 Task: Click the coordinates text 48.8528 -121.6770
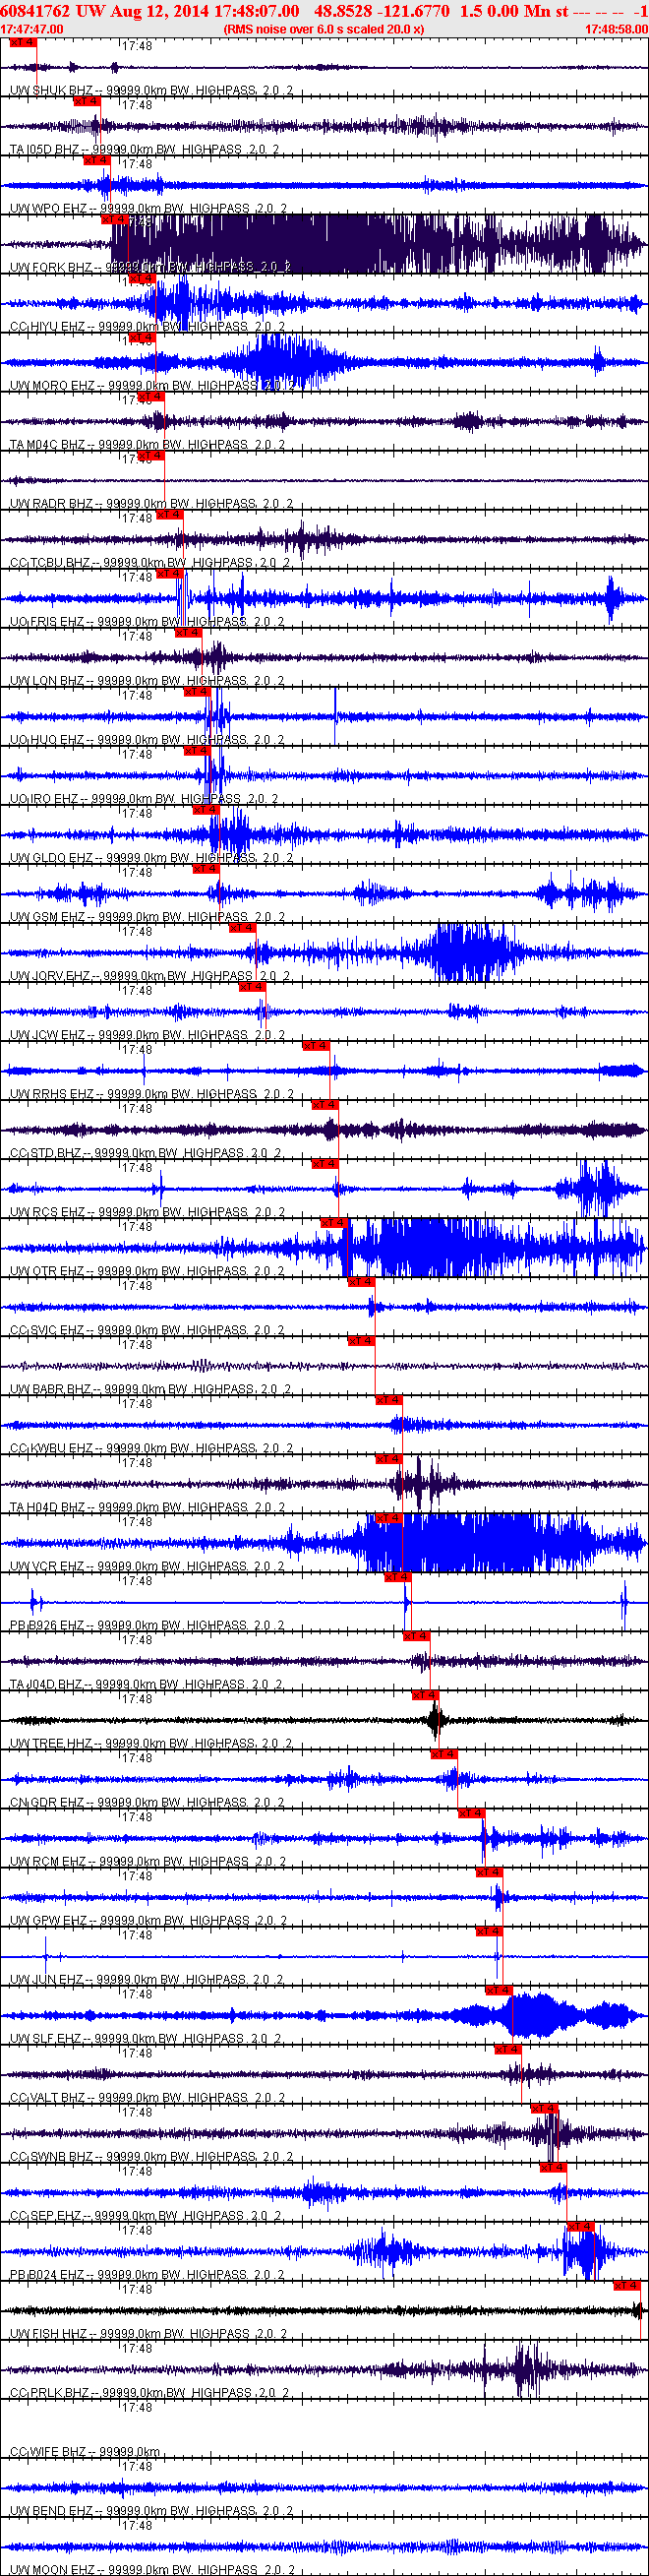(381, 10)
